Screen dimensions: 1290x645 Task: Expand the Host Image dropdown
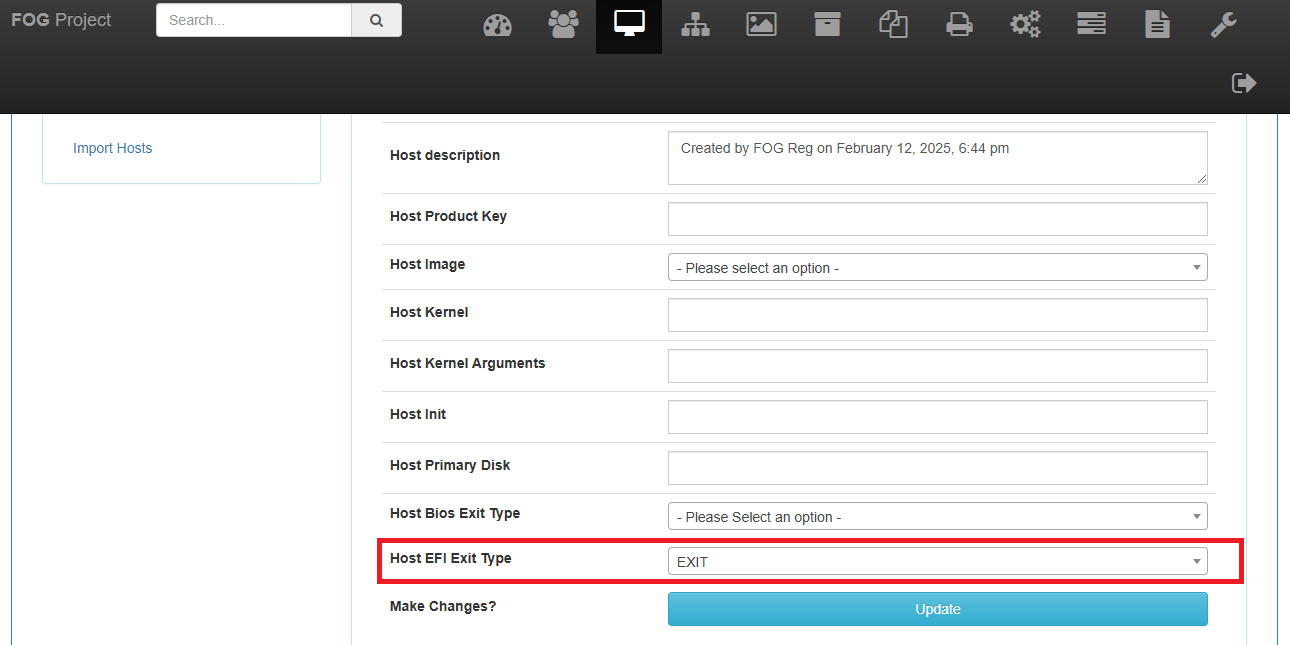[937, 268]
